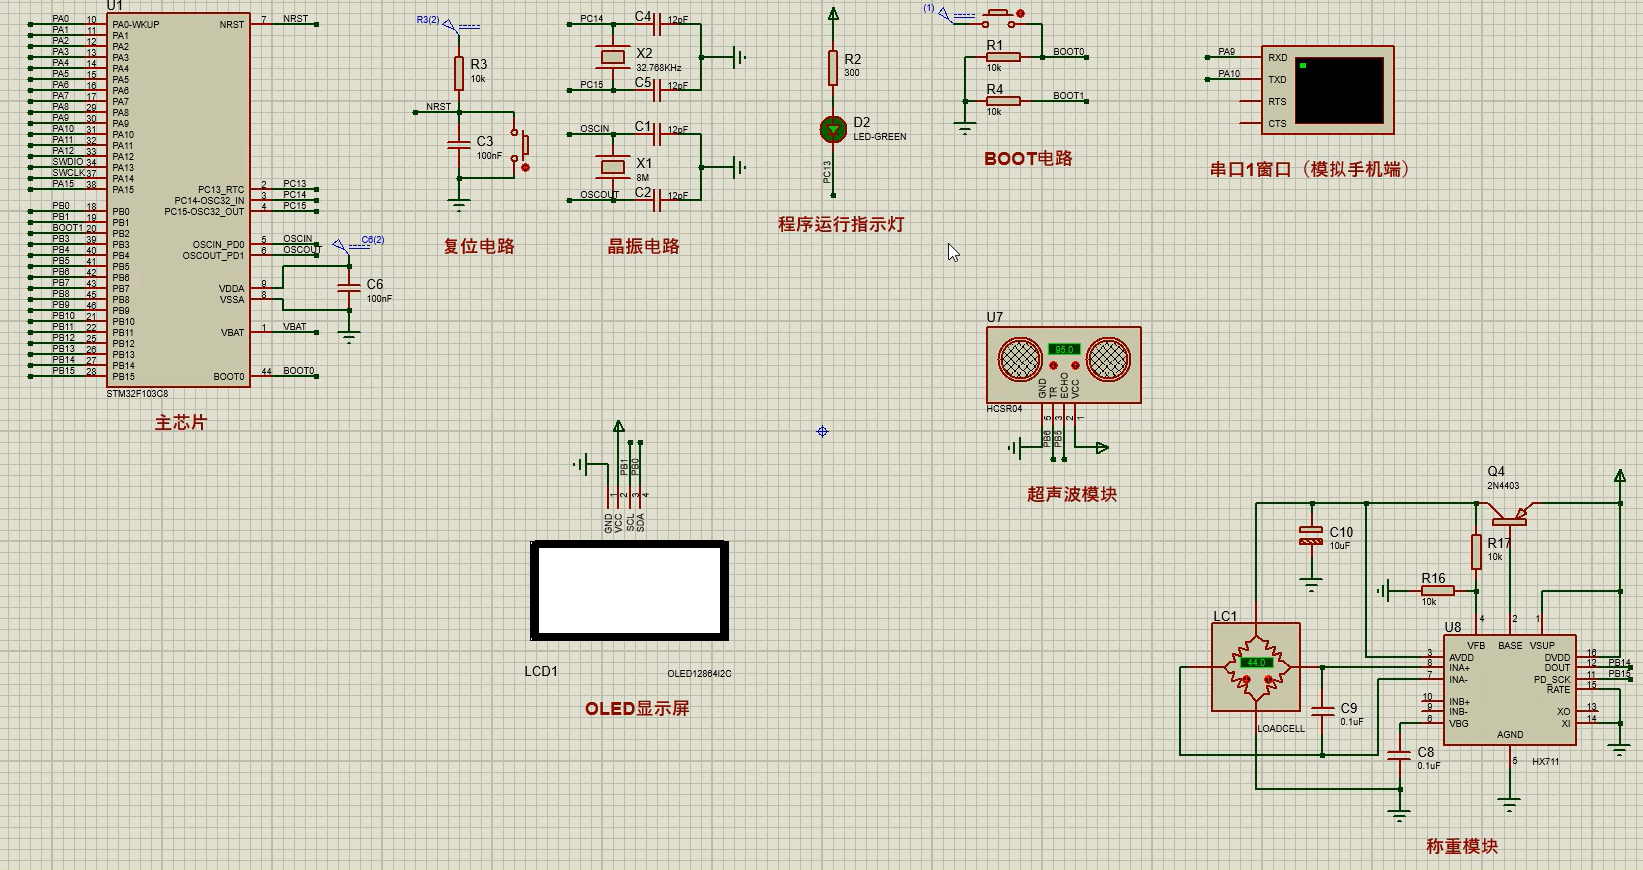Click the HCSR04 part name text

point(1004,409)
